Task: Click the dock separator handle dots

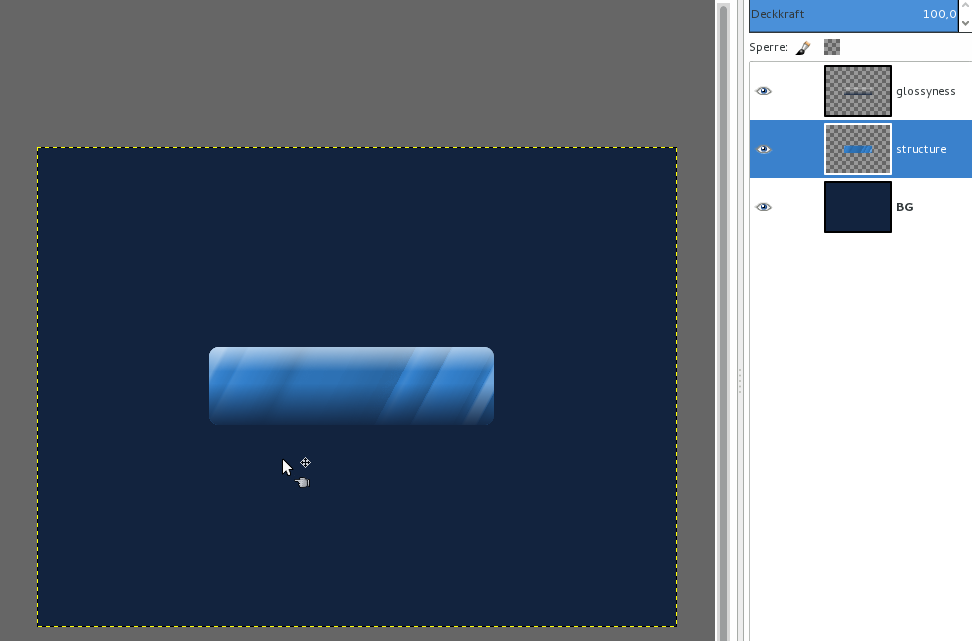Action: click(740, 381)
